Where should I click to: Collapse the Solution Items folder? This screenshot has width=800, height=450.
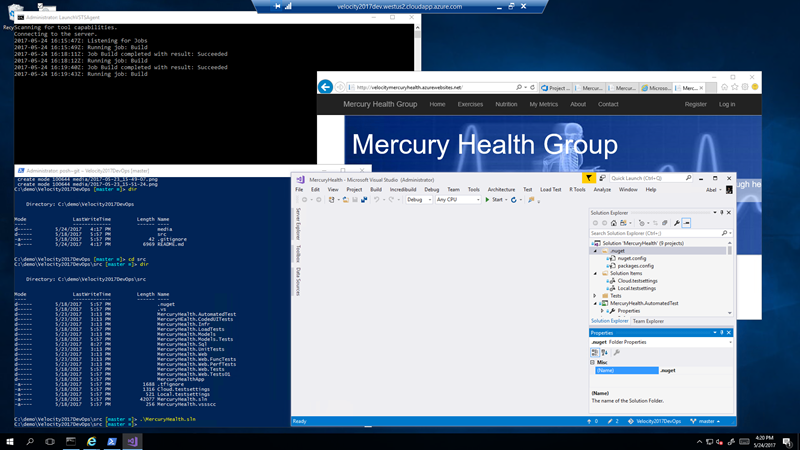(595, 273)
